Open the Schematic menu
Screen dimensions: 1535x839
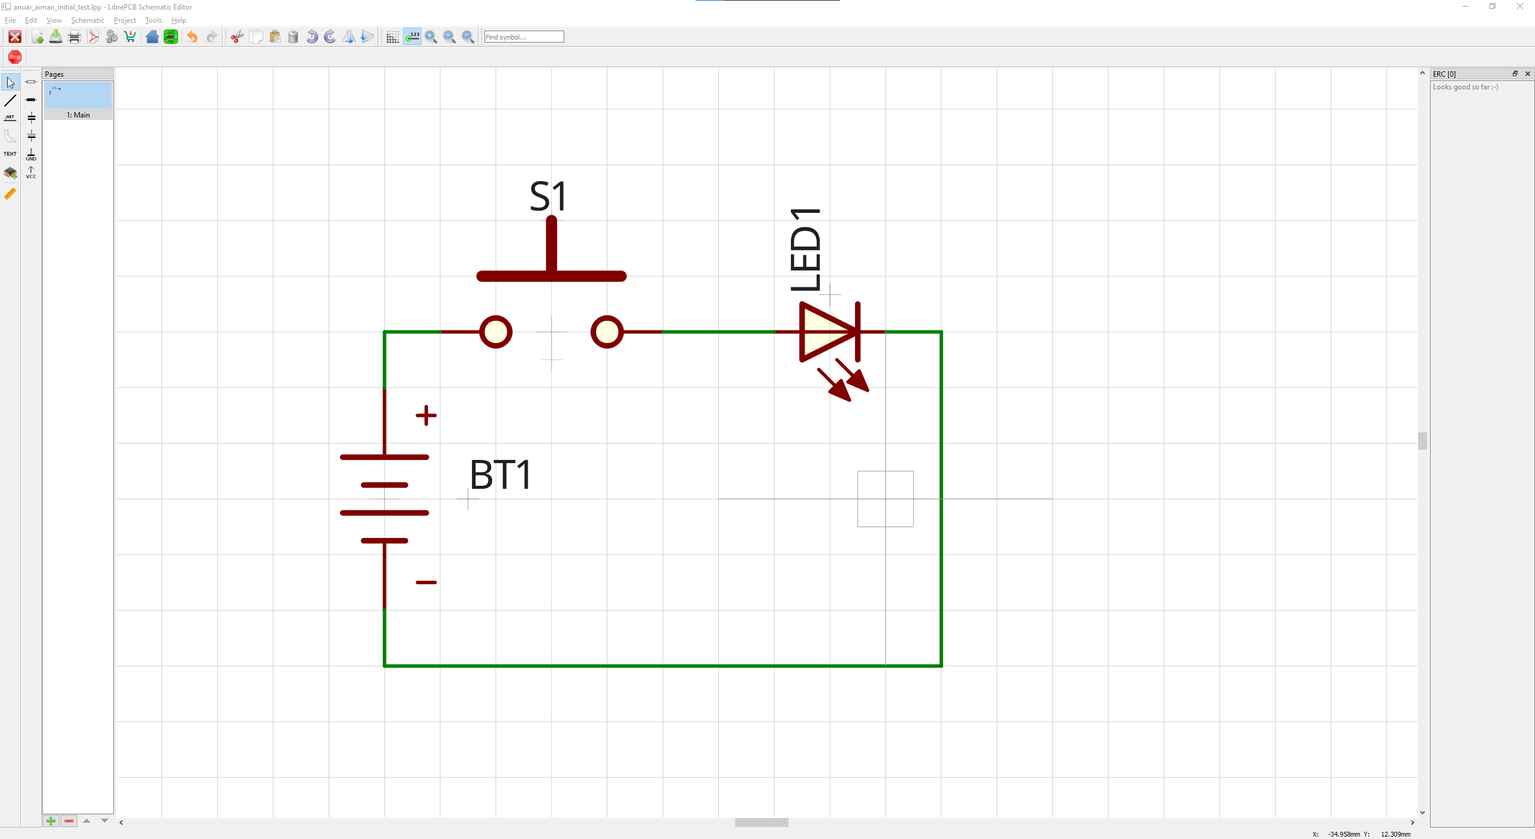coord(87,20)
